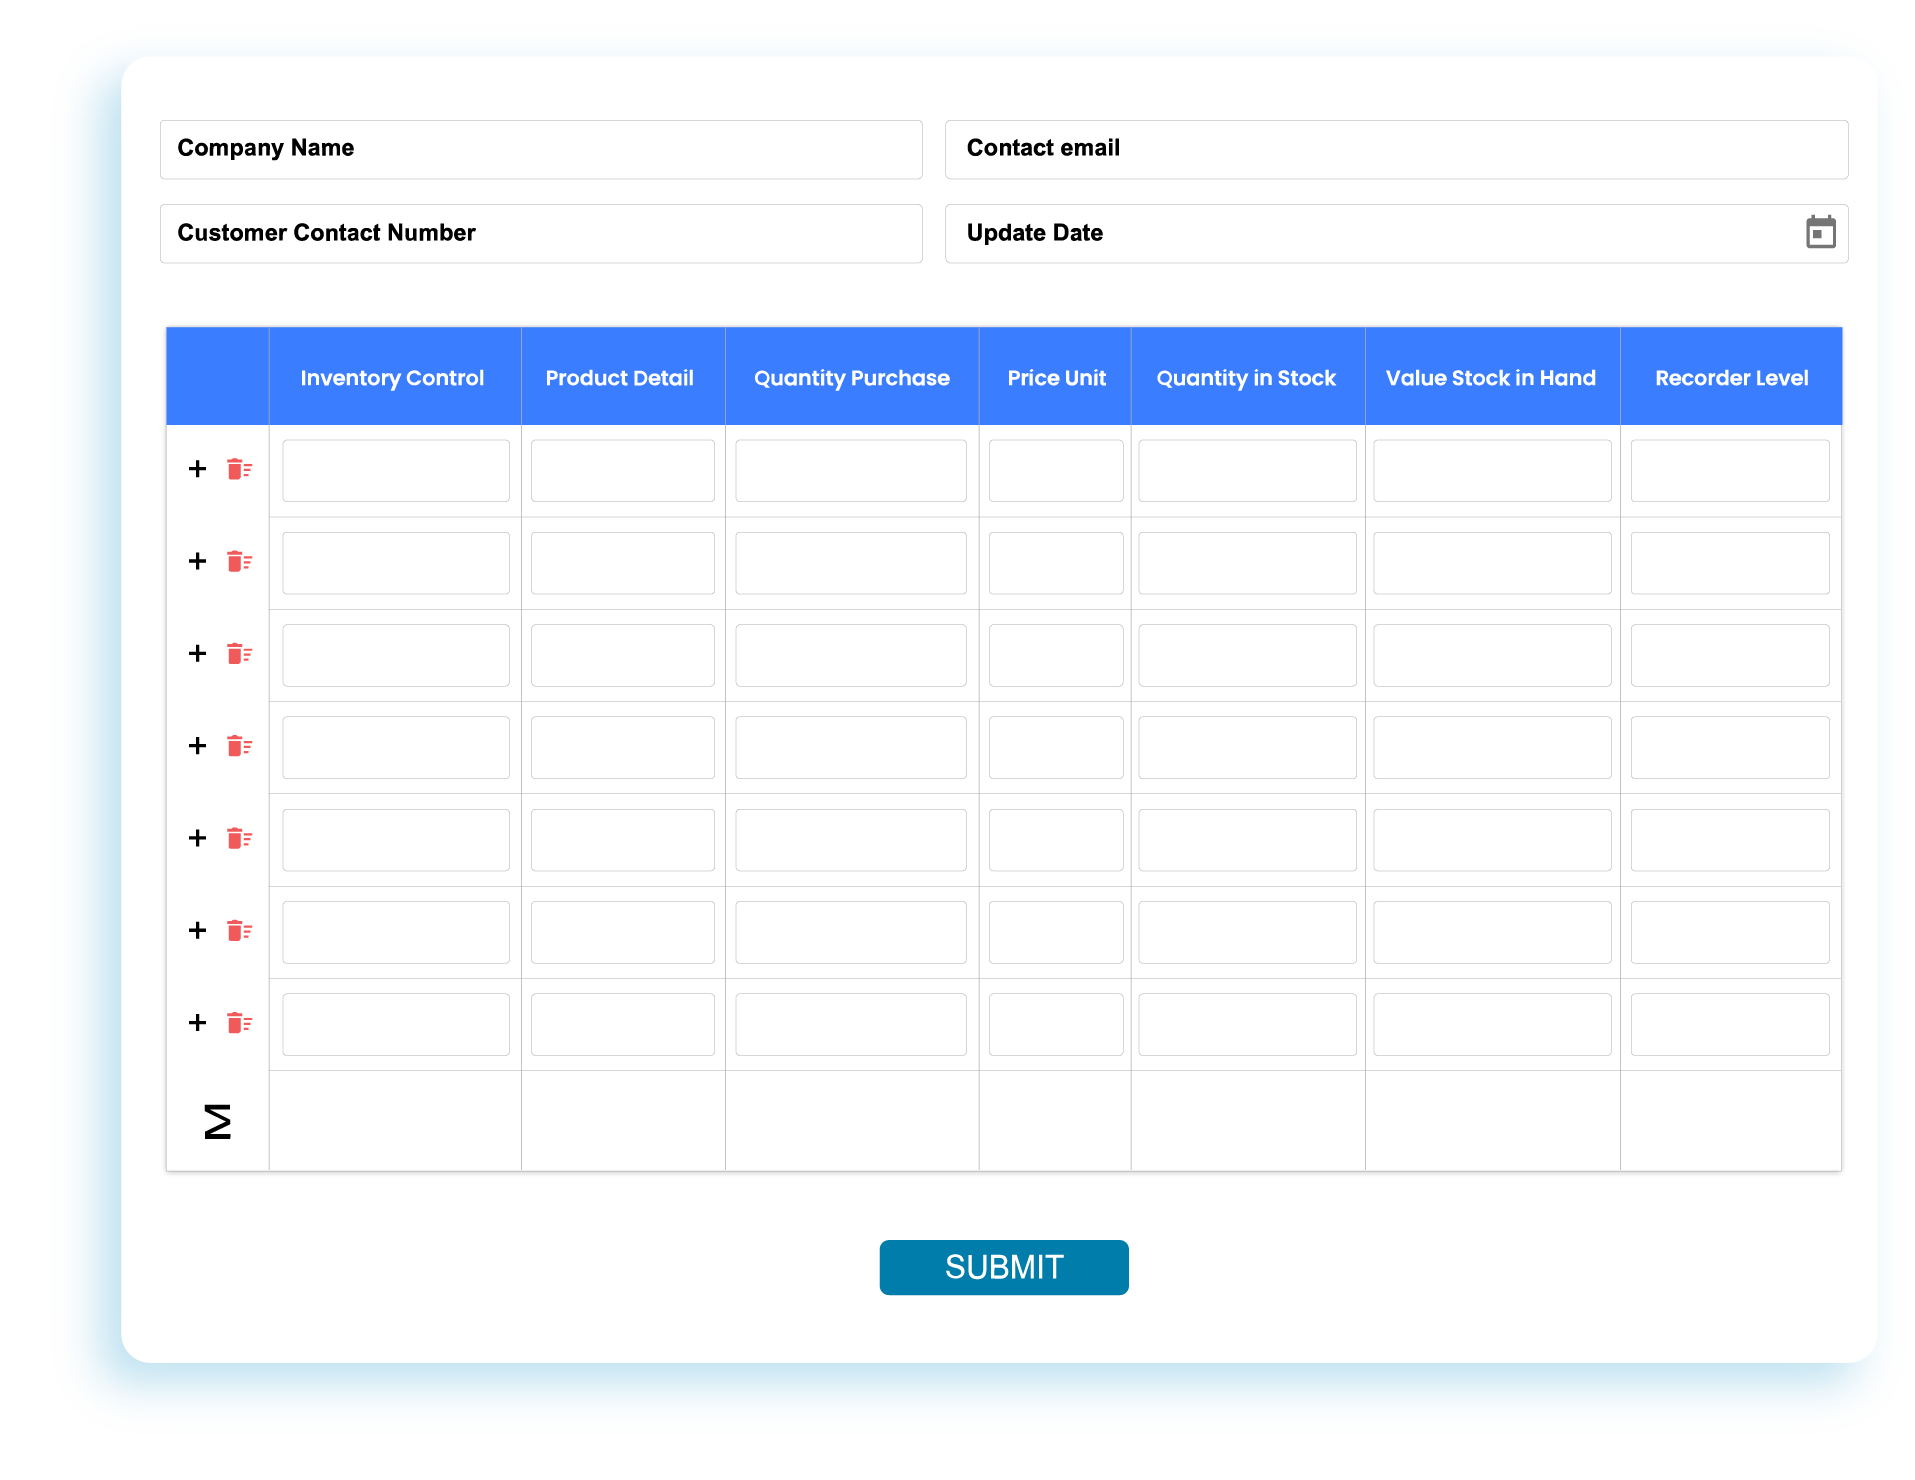Select the Inventory Control column header
The width and height of the screenshot is (1915, 1480).
pyautogui.click(x=393, y=377)
